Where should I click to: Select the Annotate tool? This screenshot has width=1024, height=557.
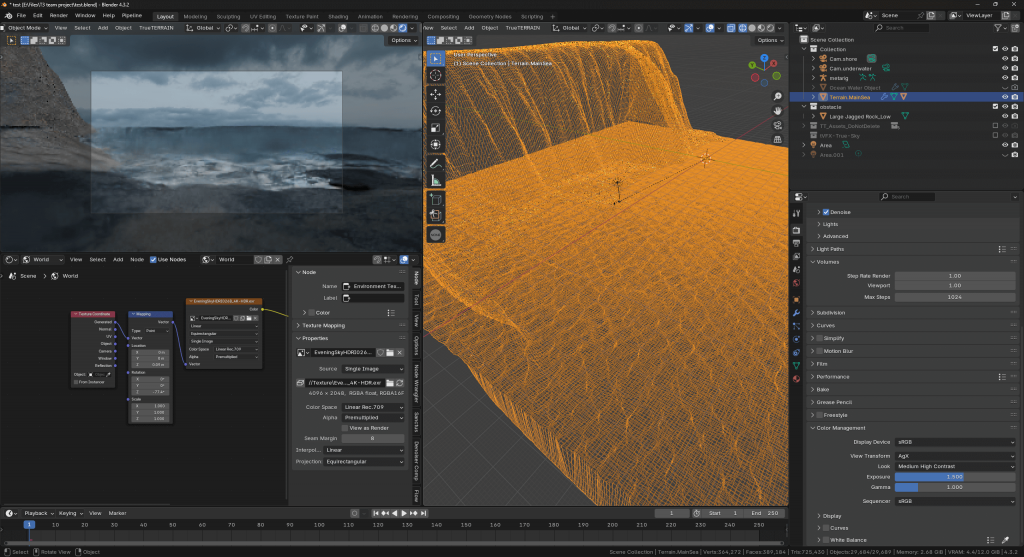pyautogui.click(x=435, y=162)
